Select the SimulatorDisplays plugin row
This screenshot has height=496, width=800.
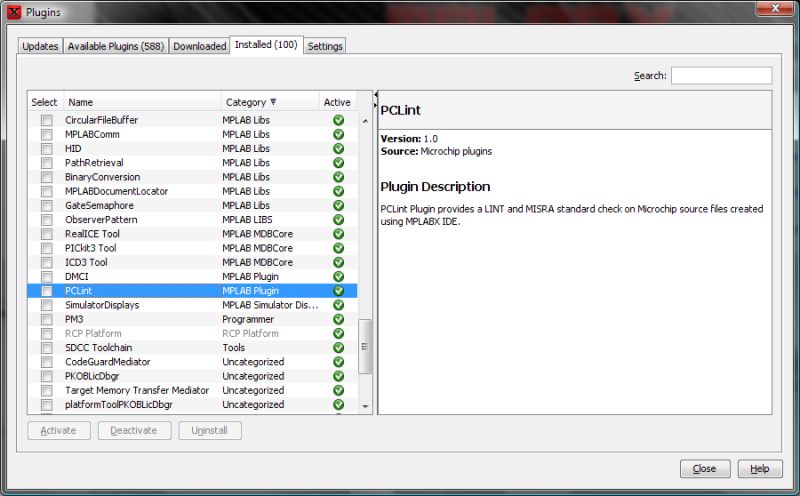192,305
